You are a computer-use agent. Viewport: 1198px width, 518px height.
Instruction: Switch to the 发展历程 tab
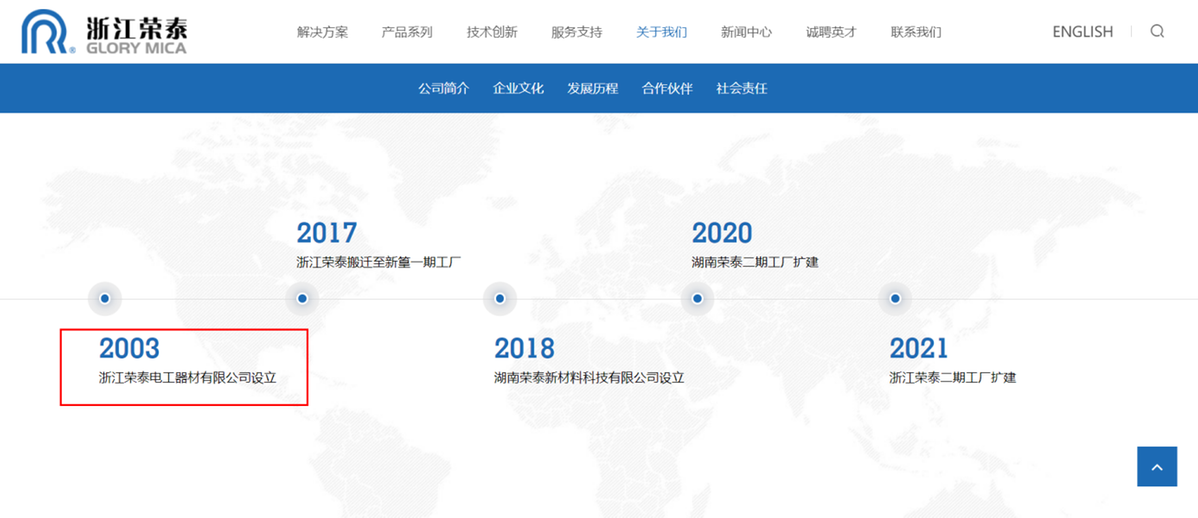[x=593, y=88]
